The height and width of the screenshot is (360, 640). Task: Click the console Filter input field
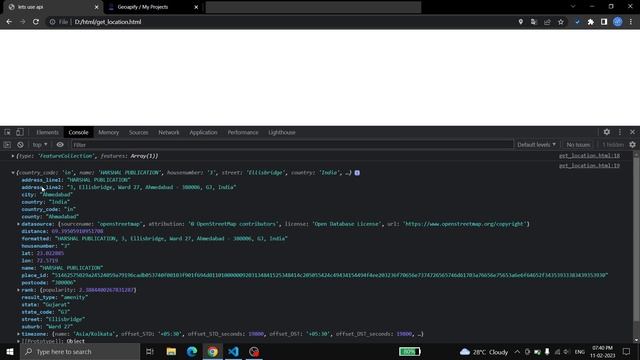(292, 144)
